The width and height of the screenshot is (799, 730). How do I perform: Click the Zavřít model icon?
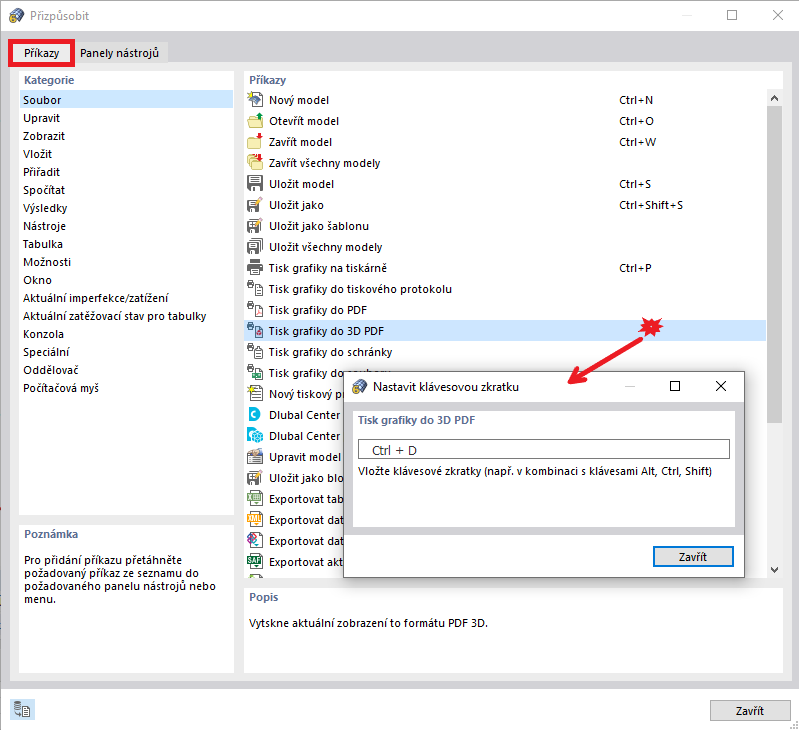tap(255, 142)
